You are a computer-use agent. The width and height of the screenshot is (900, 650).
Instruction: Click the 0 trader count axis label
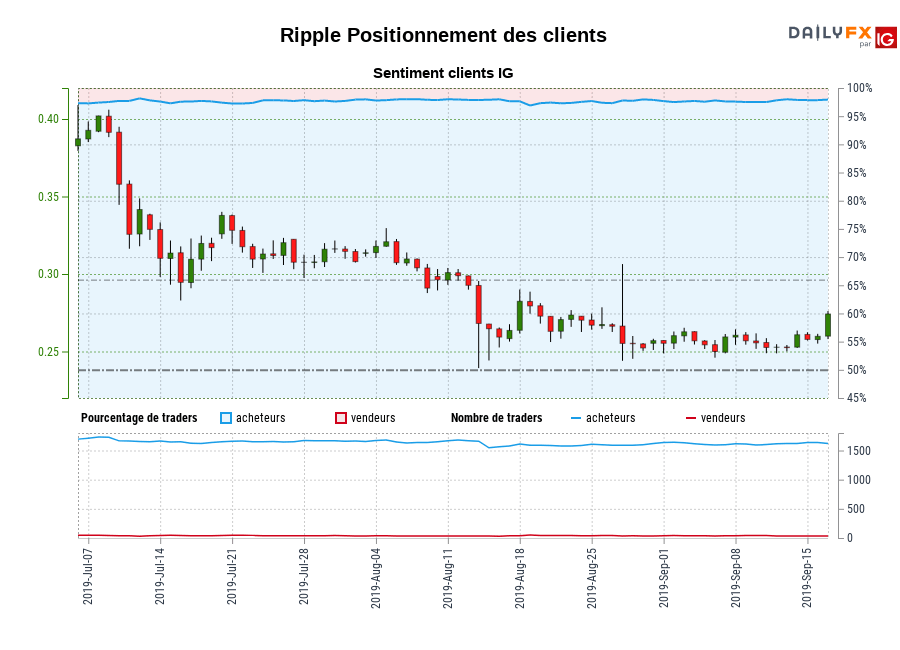850,538
